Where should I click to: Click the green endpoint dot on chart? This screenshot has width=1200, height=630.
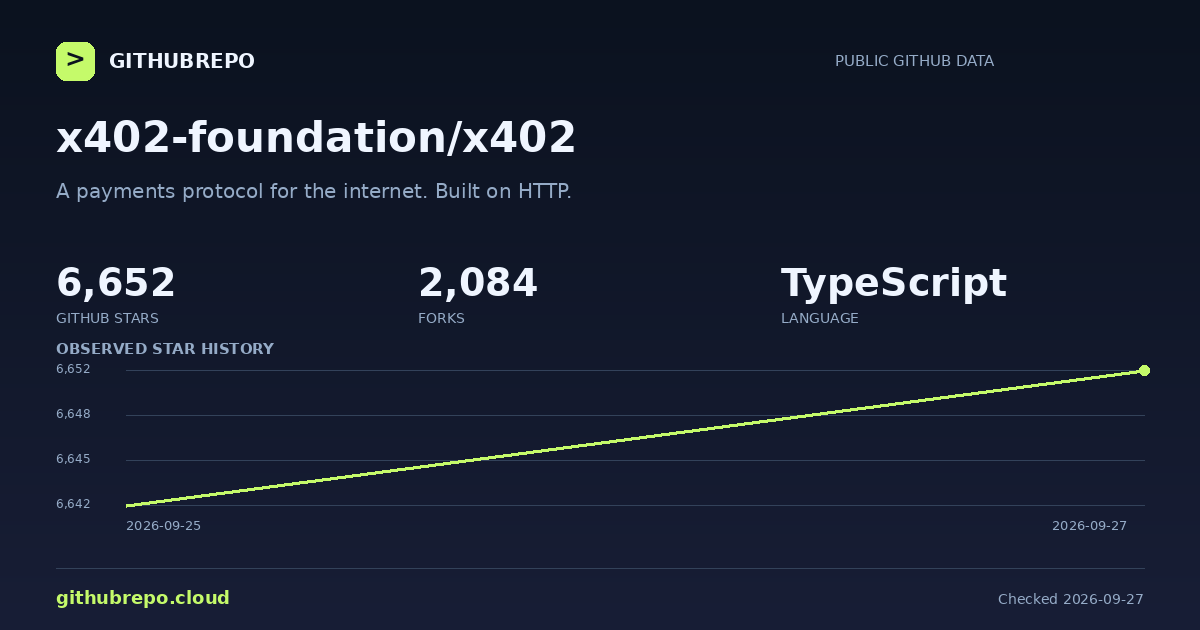(1144, 370)
